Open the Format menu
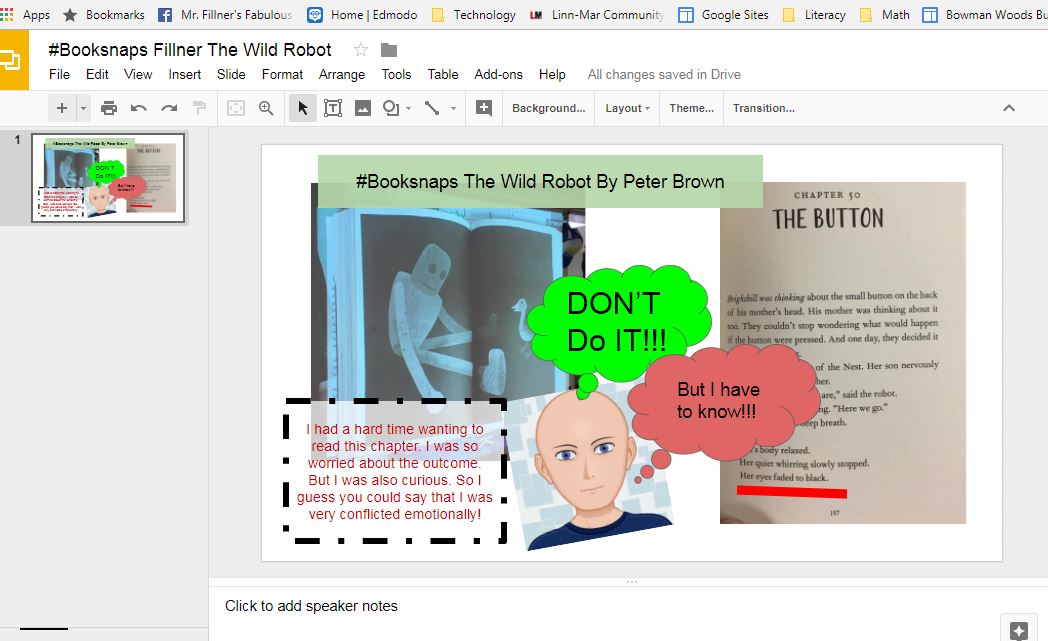This screenshot has height=641, width=1048. tap(282, 75)
